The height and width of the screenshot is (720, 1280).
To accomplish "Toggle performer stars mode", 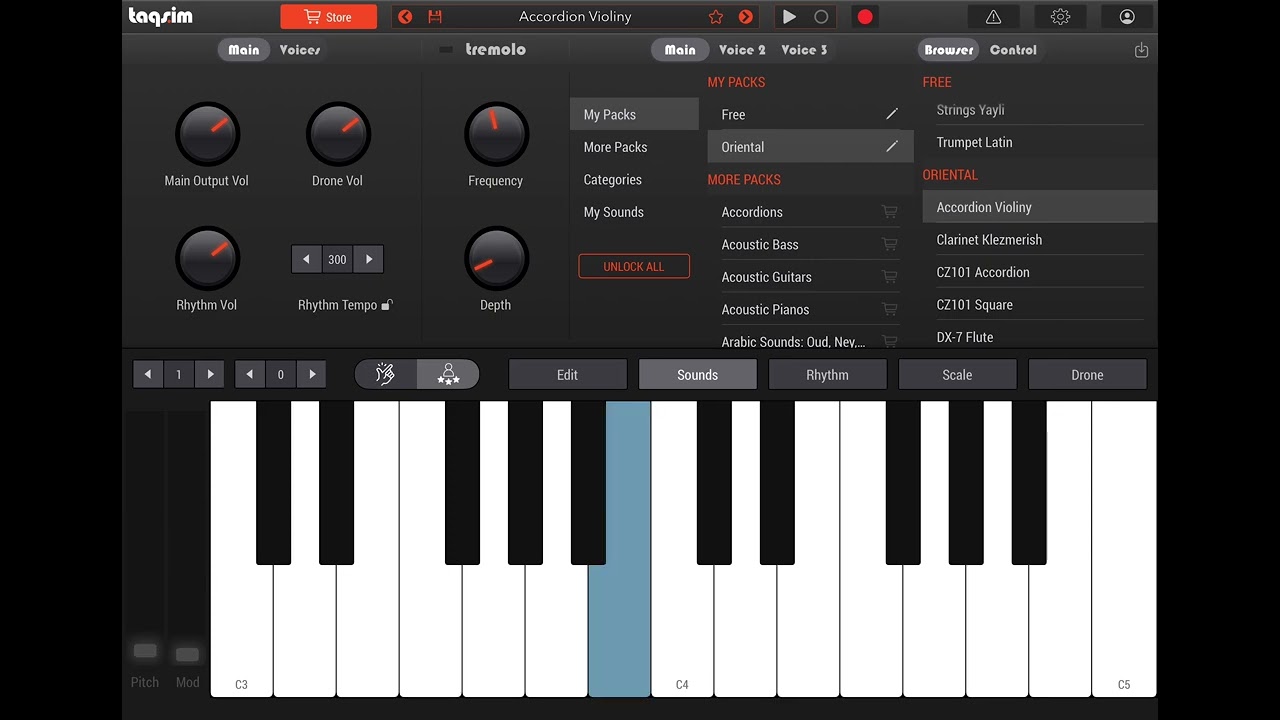I will point(448,375).
